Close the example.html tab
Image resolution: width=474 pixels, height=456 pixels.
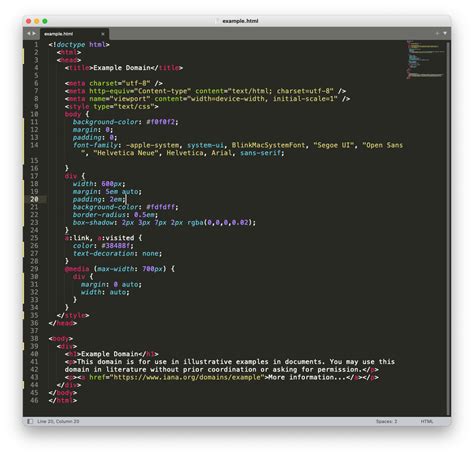(x=103, y=34)
